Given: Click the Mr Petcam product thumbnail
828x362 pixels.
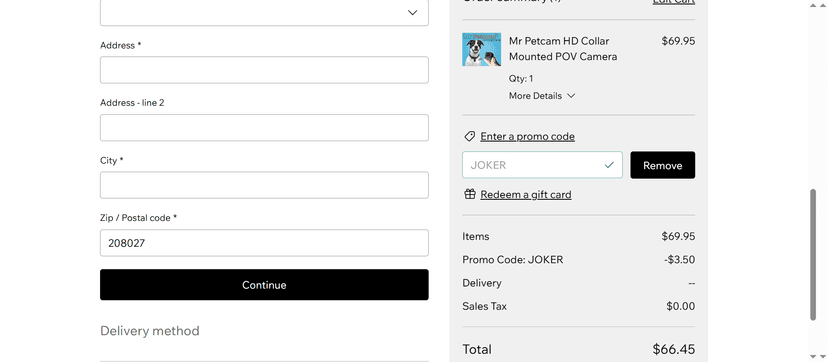Looking at the screenshot, I should click(x=482, y=50).
